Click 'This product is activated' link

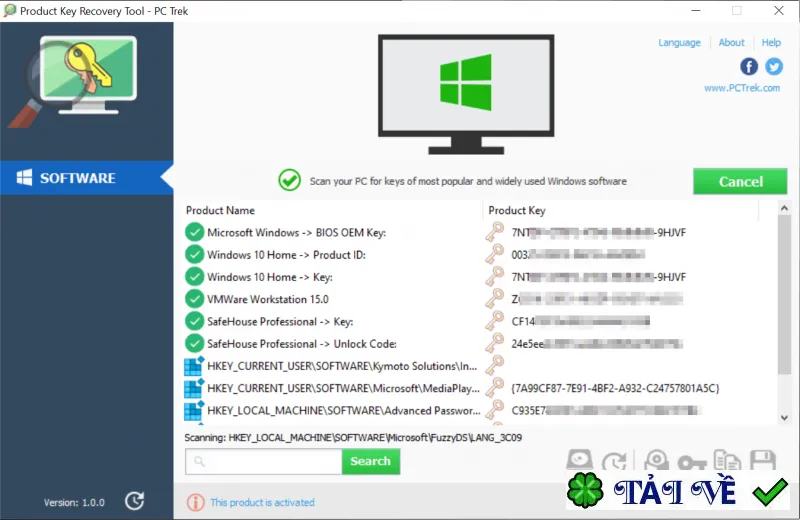262,503
